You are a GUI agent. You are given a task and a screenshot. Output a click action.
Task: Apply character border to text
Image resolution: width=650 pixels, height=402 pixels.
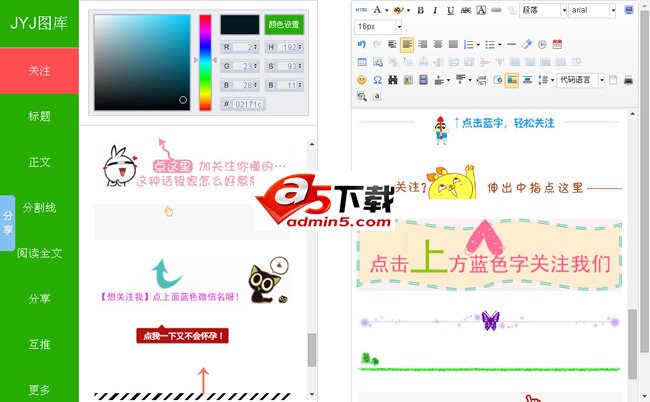pyautogui.click(x=481, y=10)
